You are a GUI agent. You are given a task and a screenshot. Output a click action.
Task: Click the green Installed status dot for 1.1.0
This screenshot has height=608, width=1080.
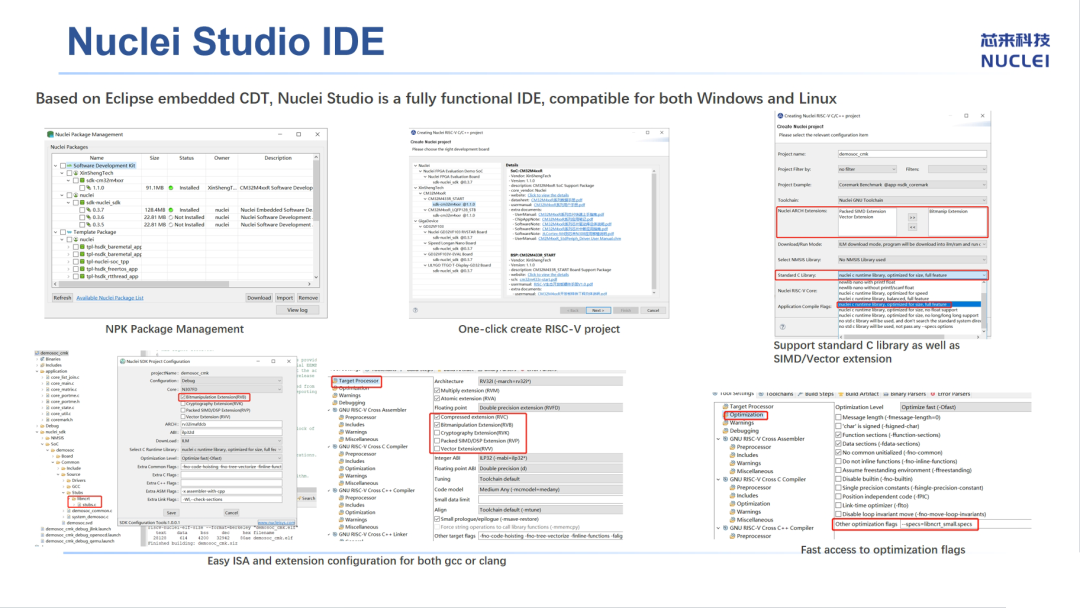click(x=171, y=188)
